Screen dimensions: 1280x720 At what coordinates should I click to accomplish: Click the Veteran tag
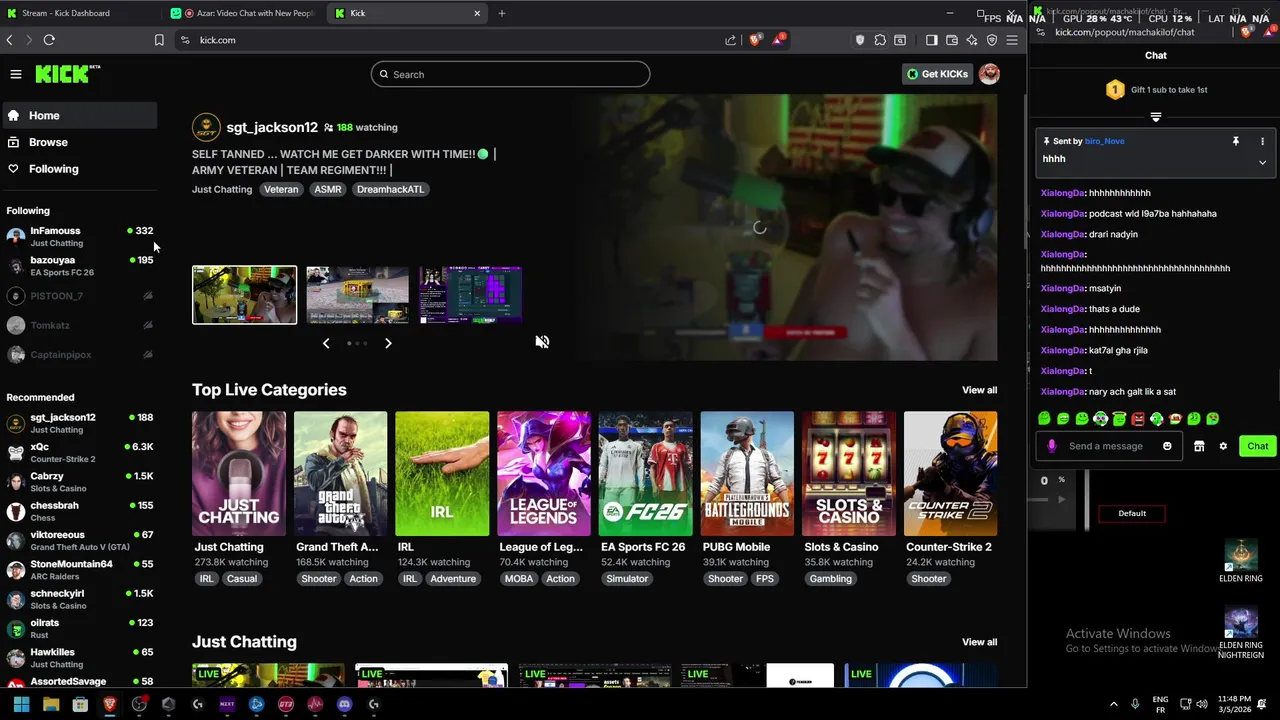281,189
